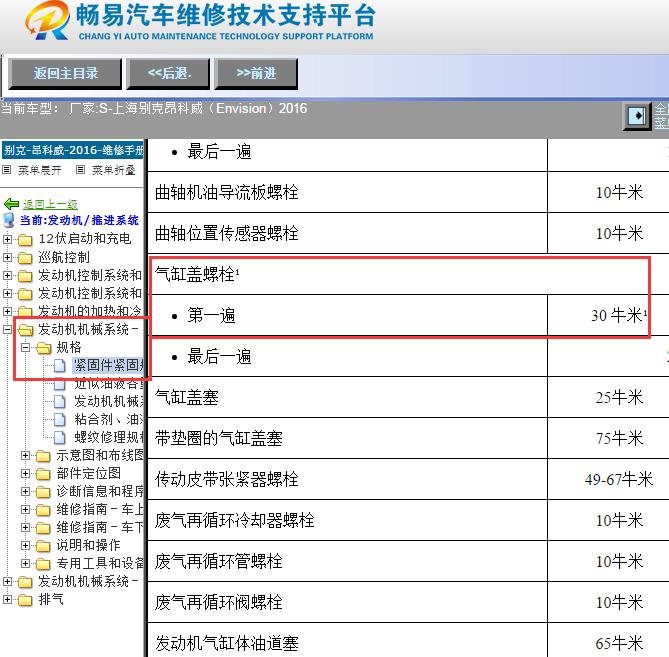Expand the 巡航控制 tree node
The width and height of the screenshot is (669, 657).
pos(7,257)
